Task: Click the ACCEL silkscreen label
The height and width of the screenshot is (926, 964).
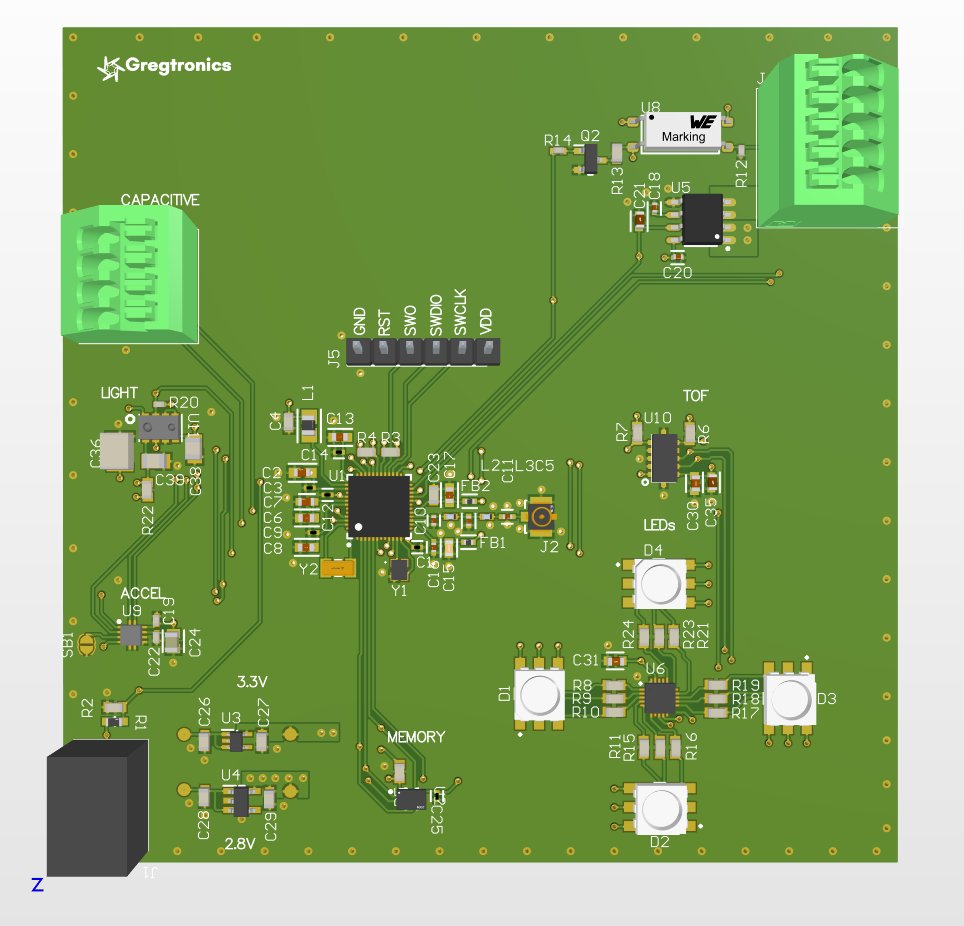Action: tap(142, 593)
